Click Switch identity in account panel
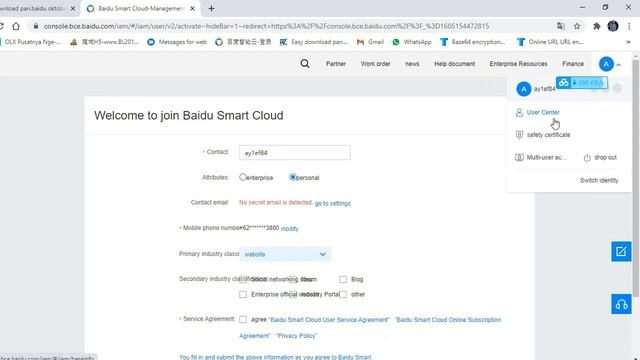This screenshot has height=360, width=640. pyautogui.click(x=599, y=180)
